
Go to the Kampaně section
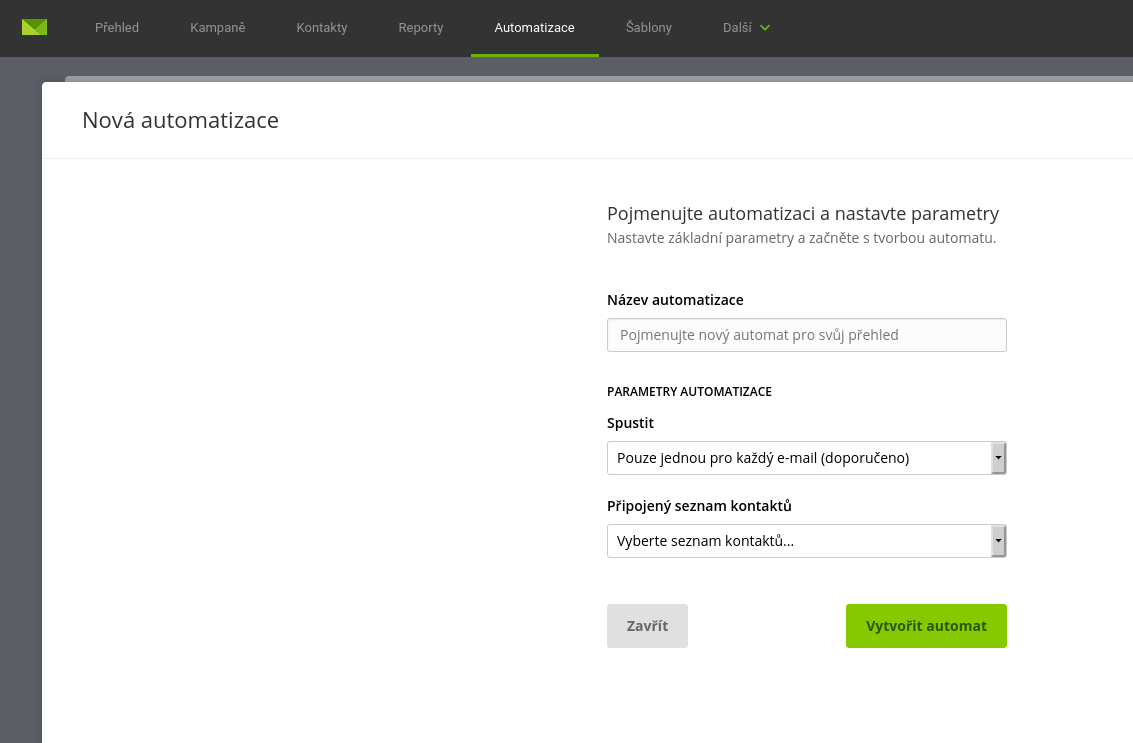point(217,27)
